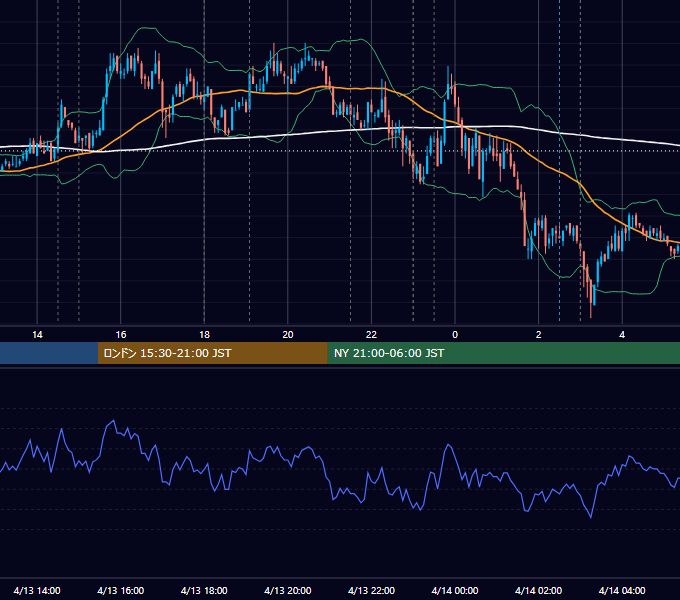Click the 4/13 18:00 time label
This screenshot has width=680, height=600.
204,590
